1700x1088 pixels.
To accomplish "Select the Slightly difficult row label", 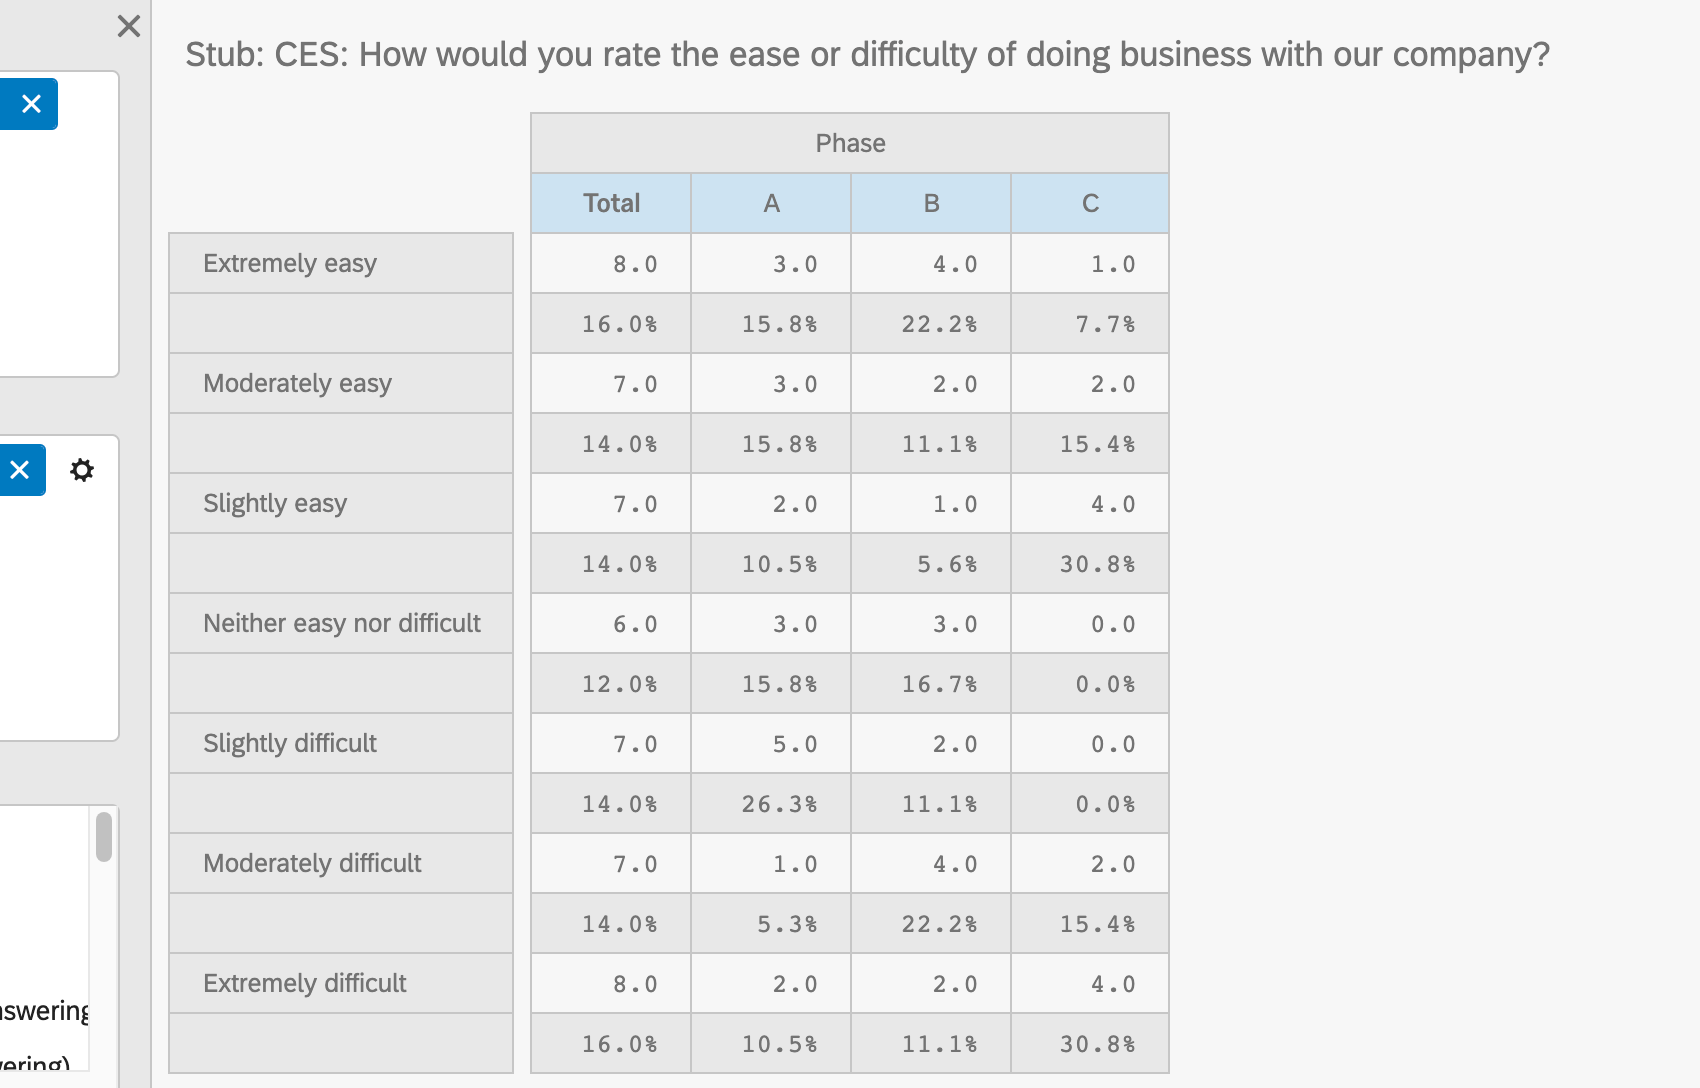I will click(x=290, y=743).
